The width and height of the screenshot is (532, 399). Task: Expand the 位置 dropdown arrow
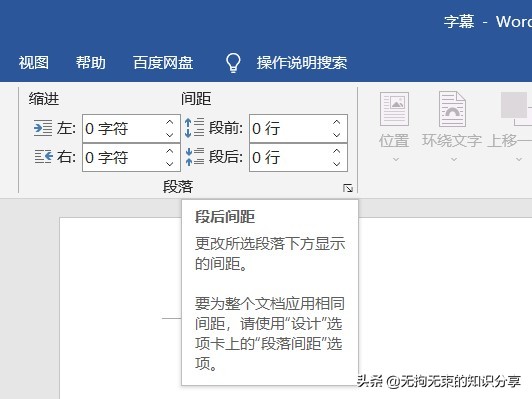click(x=396, y=159)
